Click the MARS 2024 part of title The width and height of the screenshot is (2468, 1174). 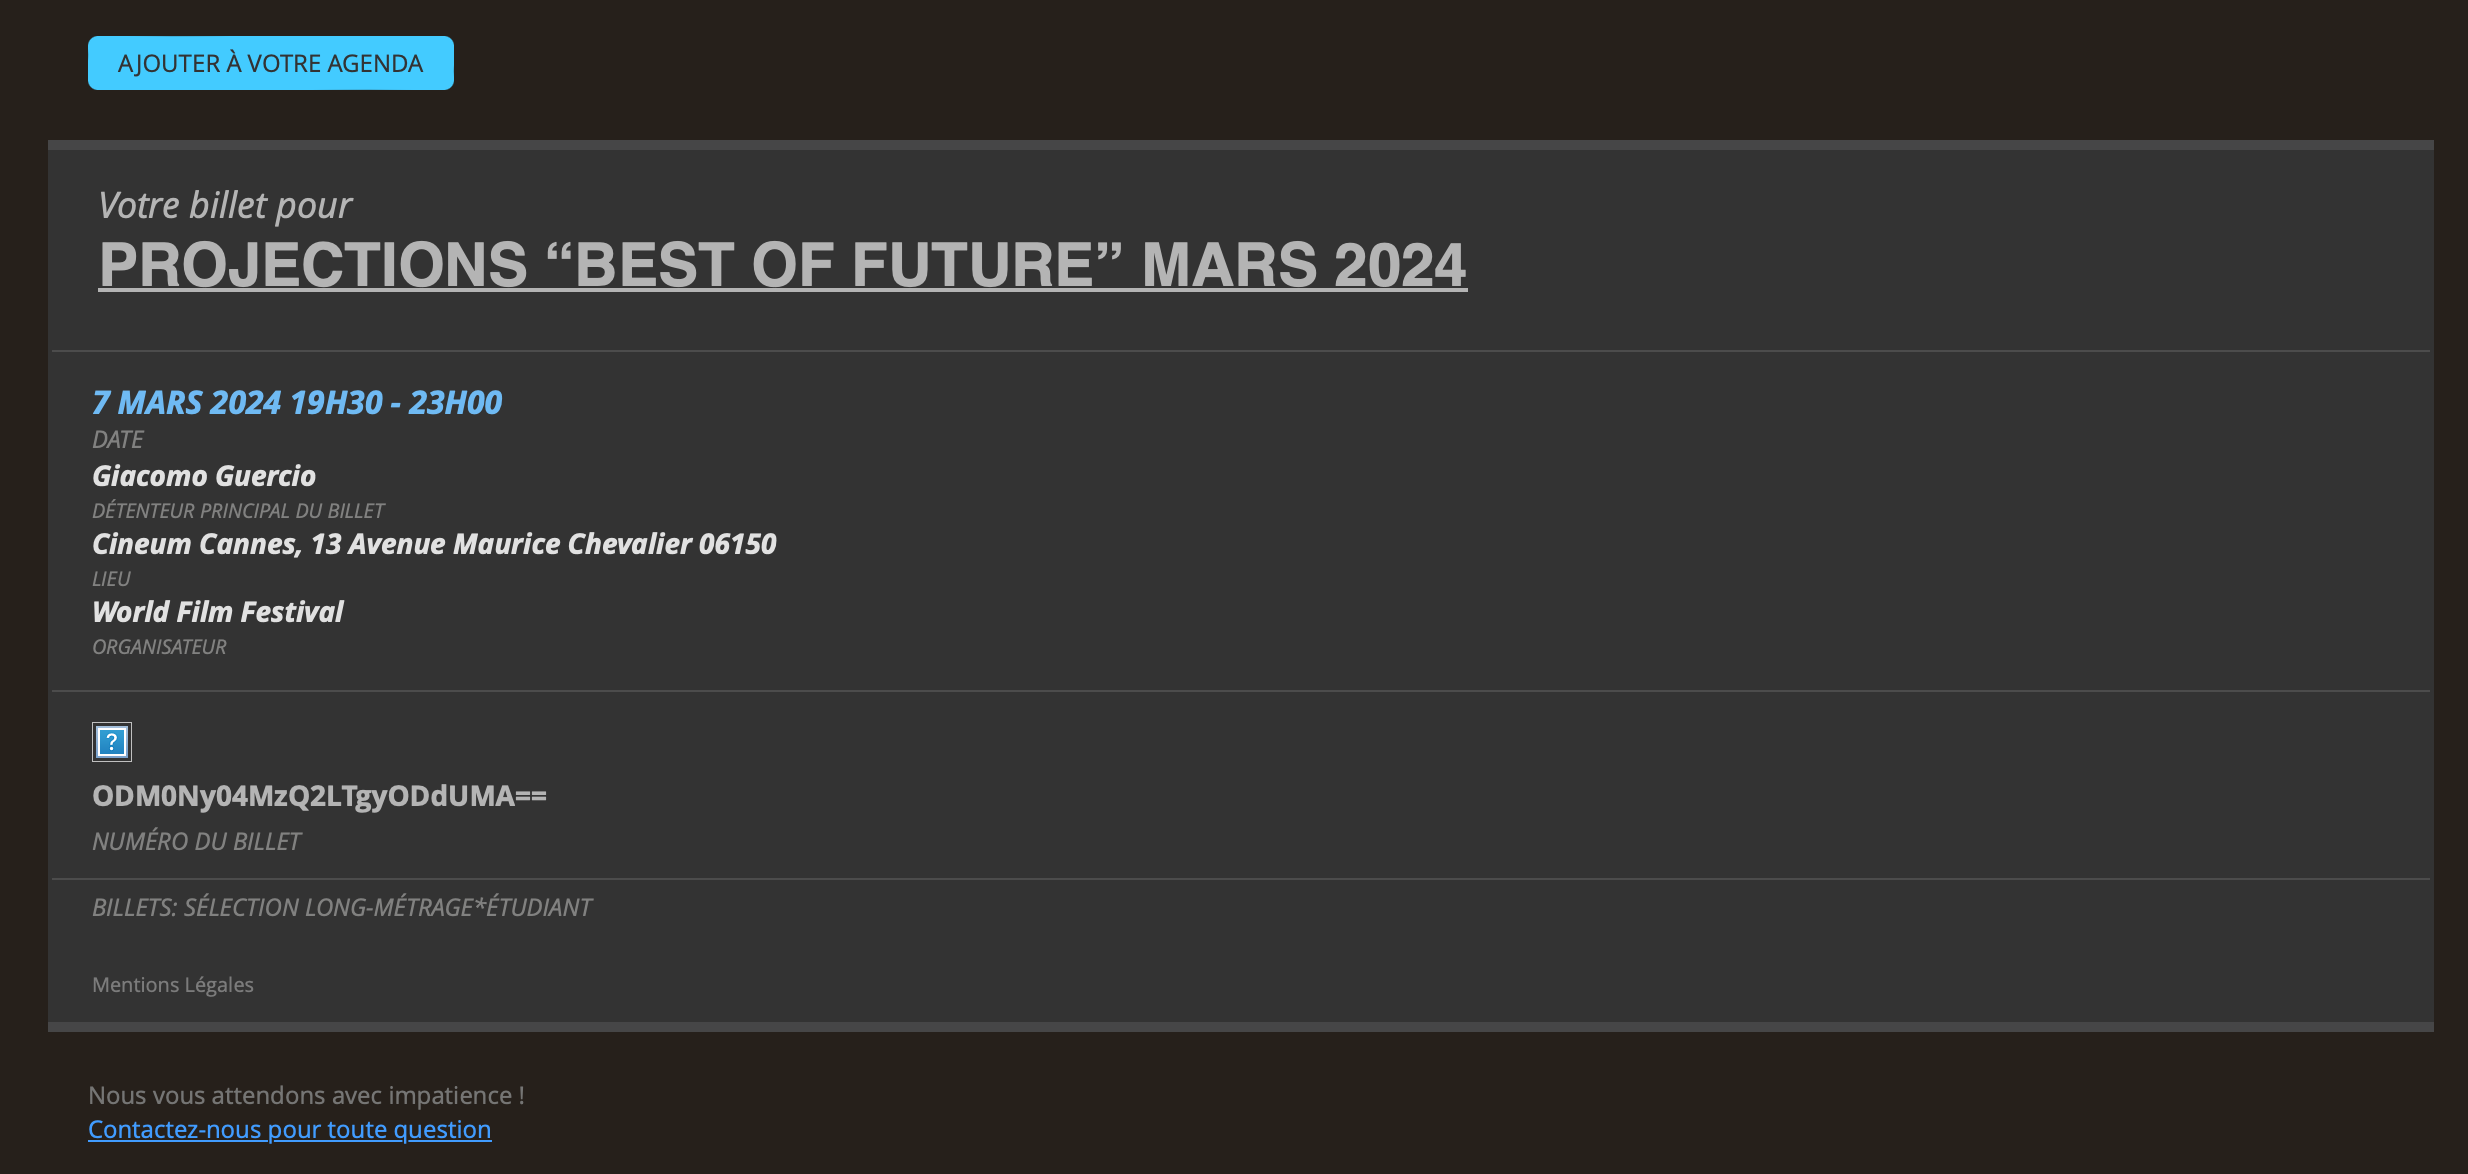pos(1304,265)
